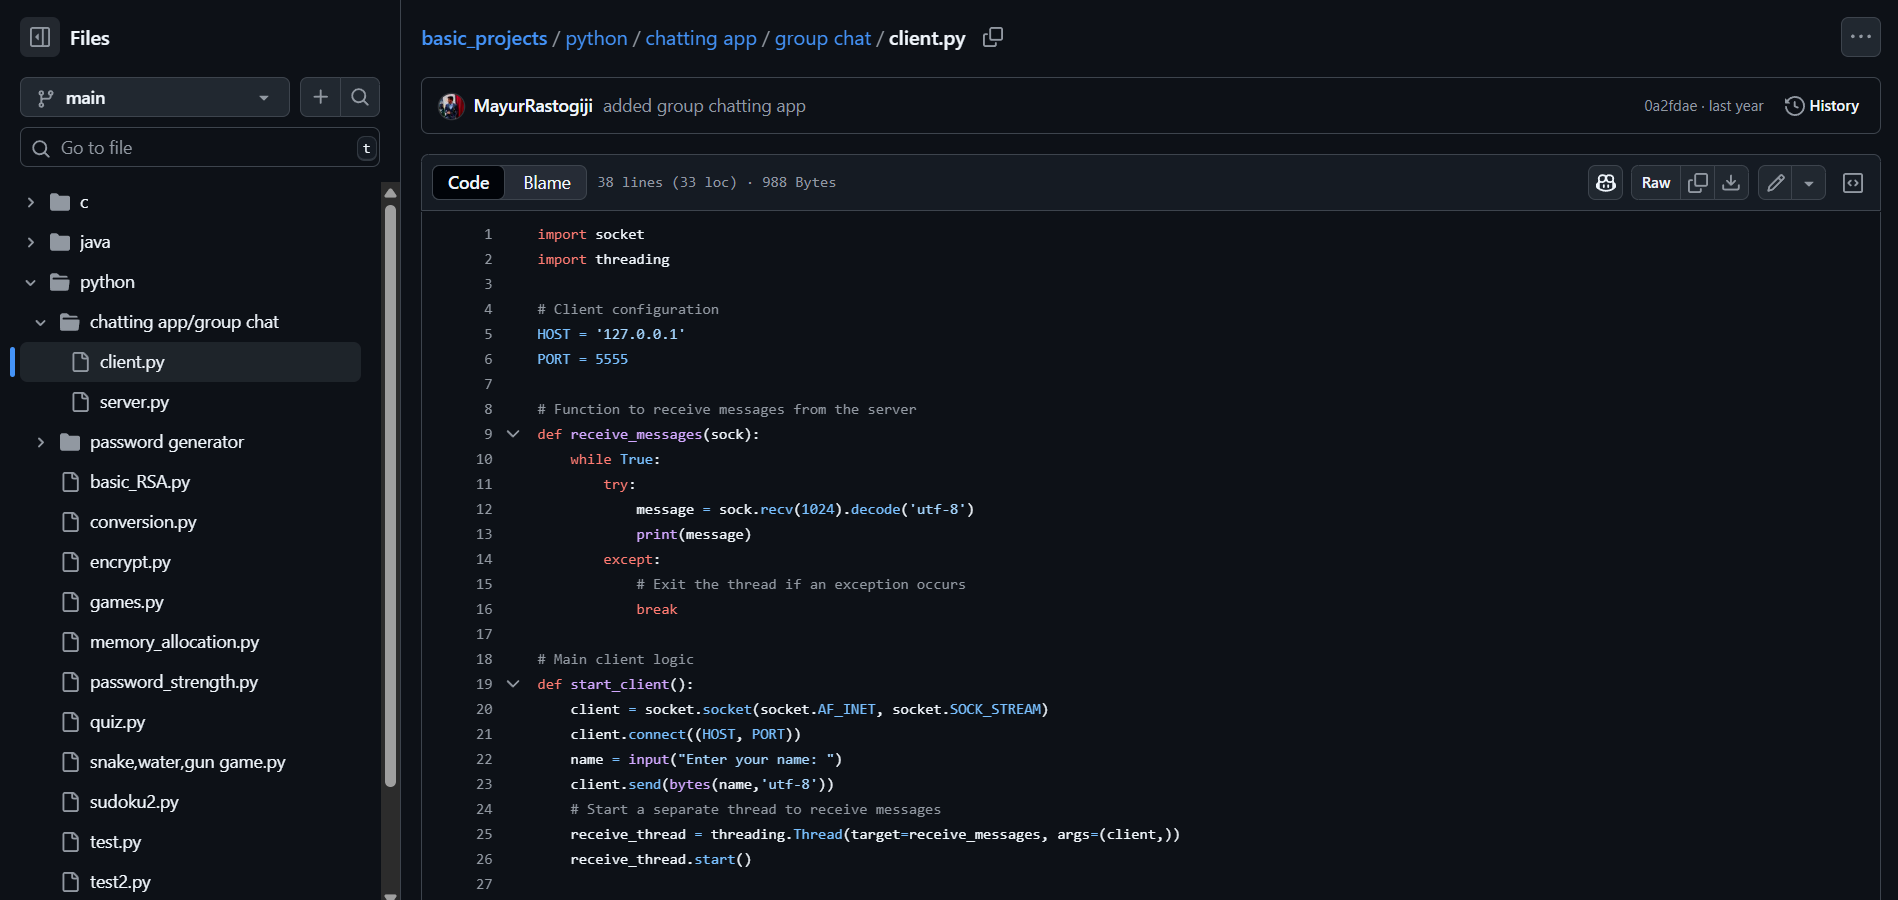
Task: Open the three-dot more options menu
Action: (1860, 38)
